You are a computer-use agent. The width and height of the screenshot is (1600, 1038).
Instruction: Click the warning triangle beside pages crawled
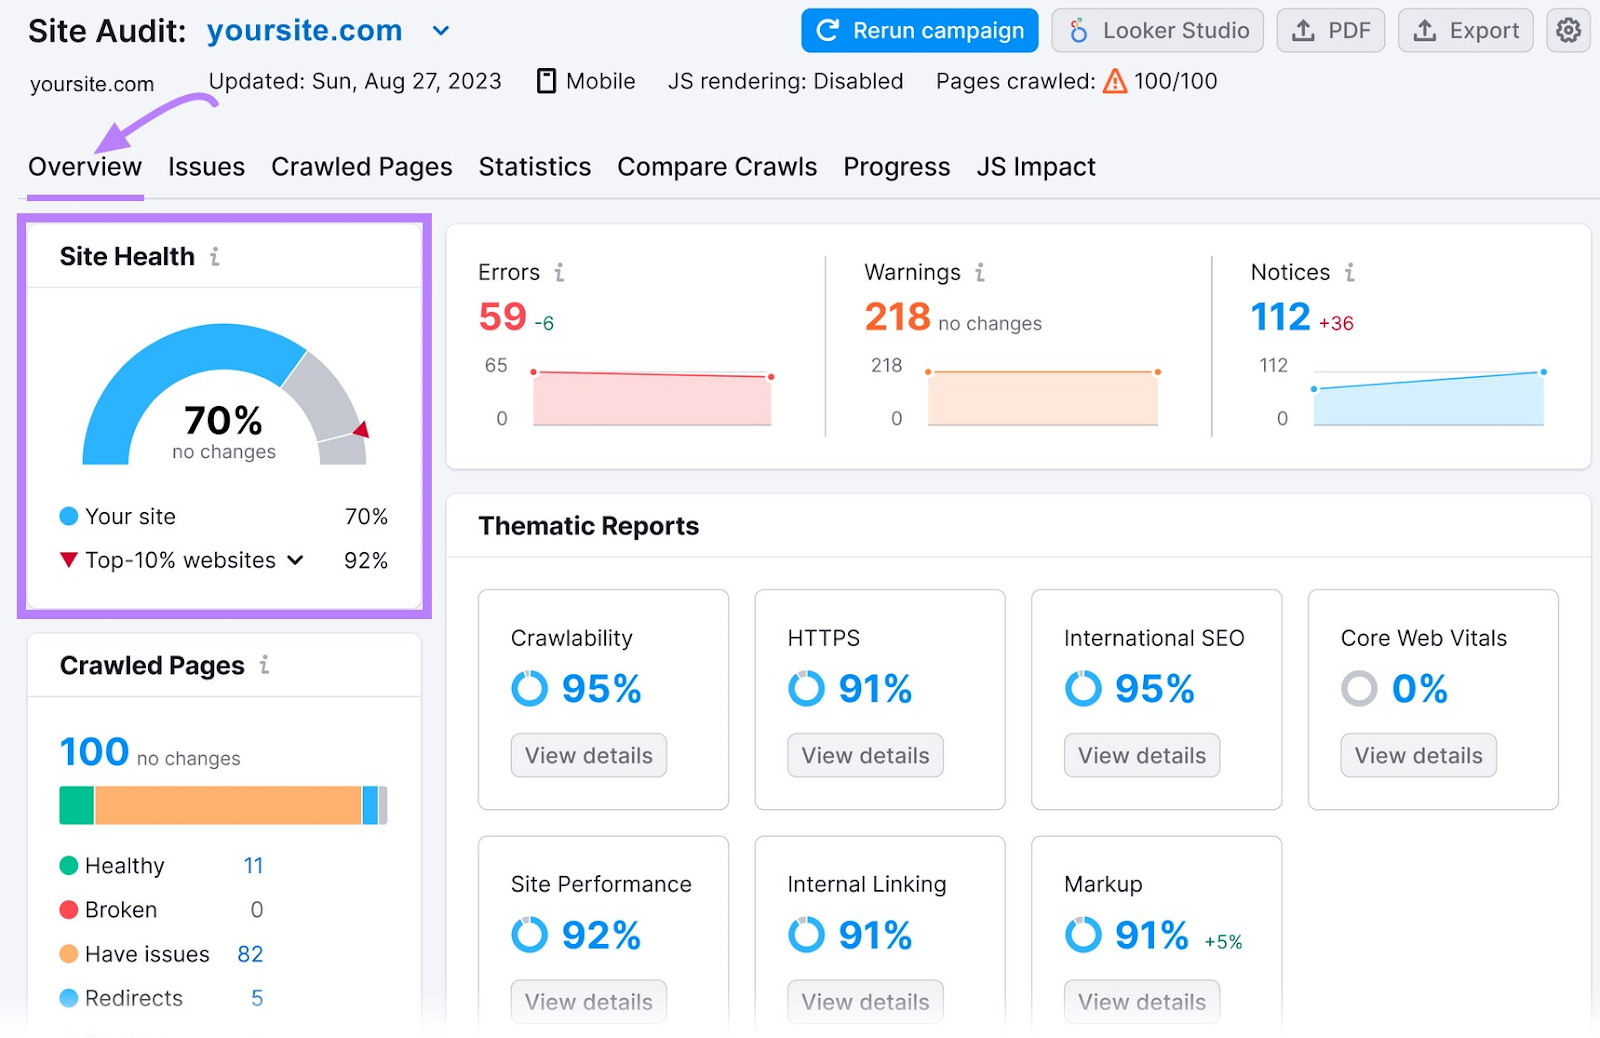tap(1113, 81)
